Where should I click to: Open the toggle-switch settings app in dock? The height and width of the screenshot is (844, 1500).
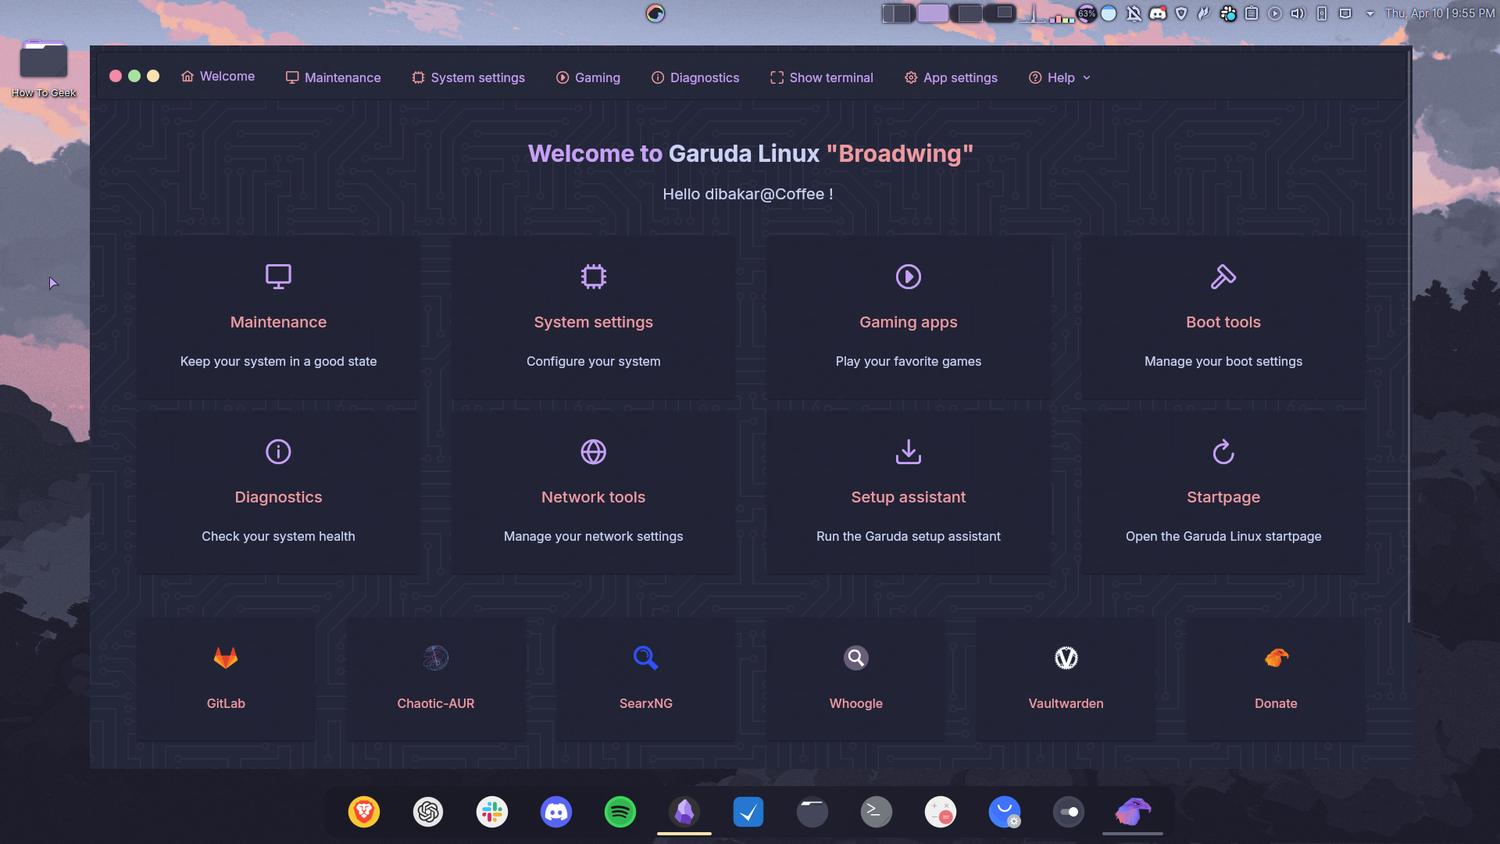pyautogui.click(x=1068, y=811)
